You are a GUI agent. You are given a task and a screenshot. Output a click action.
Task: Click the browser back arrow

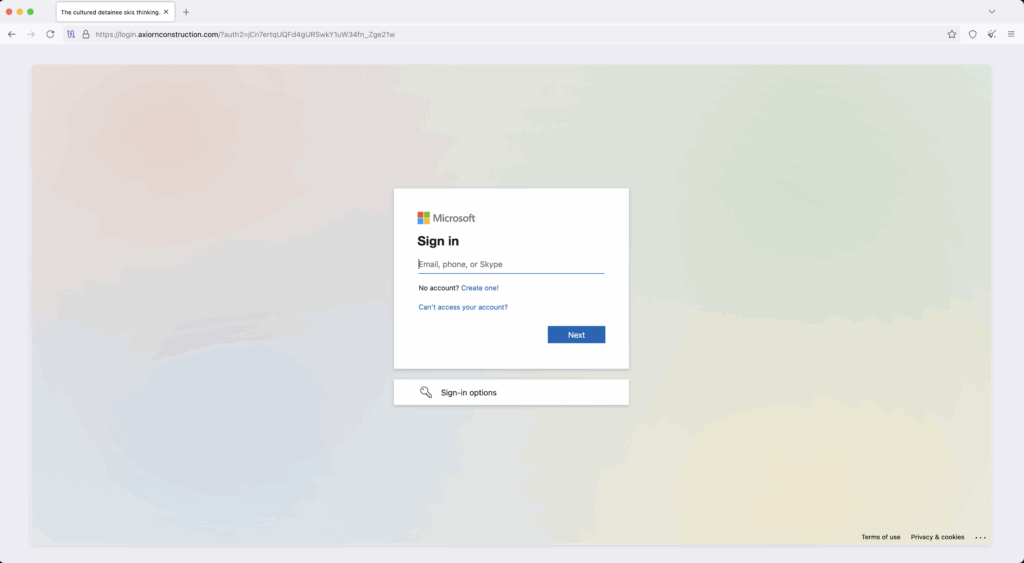point(12,34)
